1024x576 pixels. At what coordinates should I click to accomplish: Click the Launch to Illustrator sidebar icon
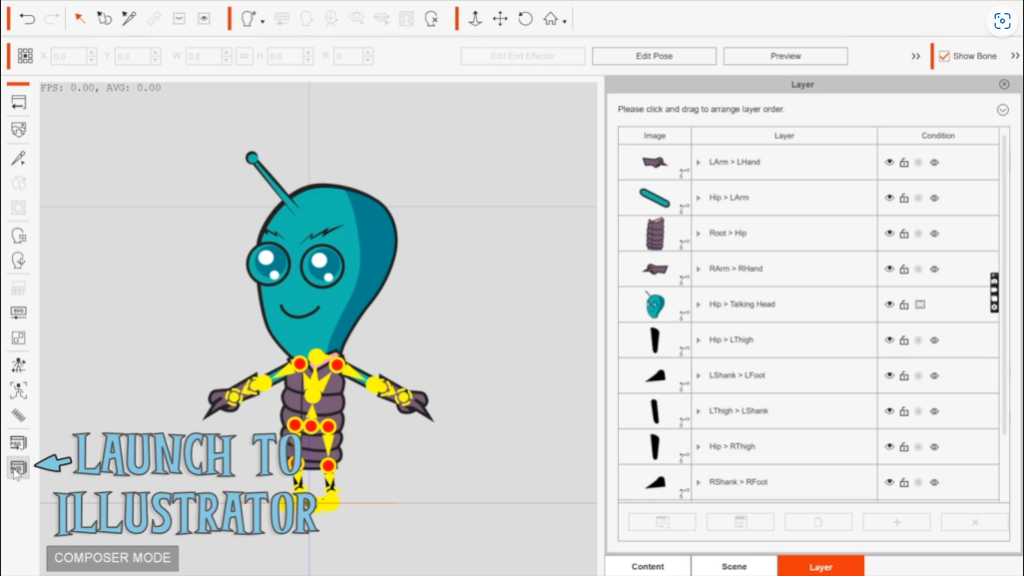[20, 467]
